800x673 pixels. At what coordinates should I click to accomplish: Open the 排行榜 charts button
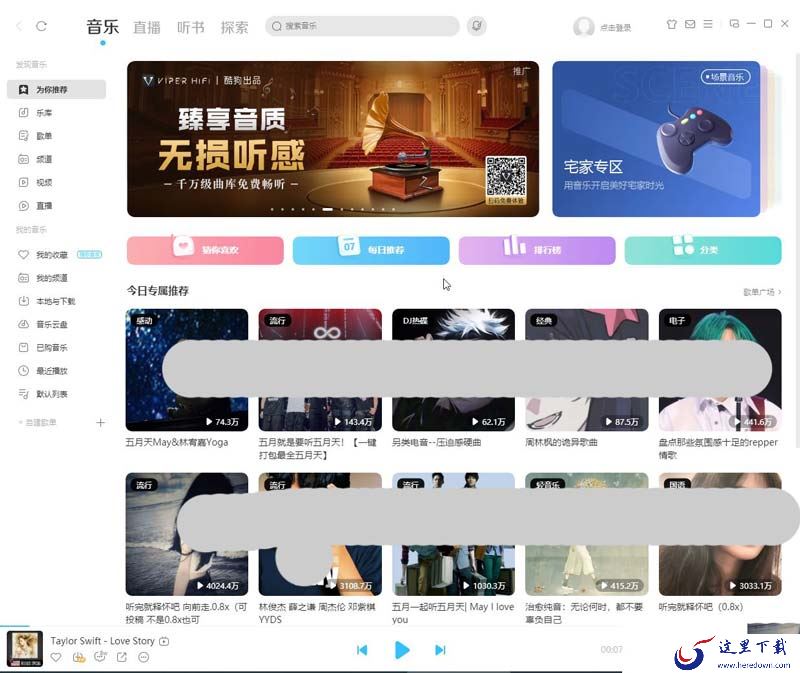pyautogui.click(x=537, y=250)
